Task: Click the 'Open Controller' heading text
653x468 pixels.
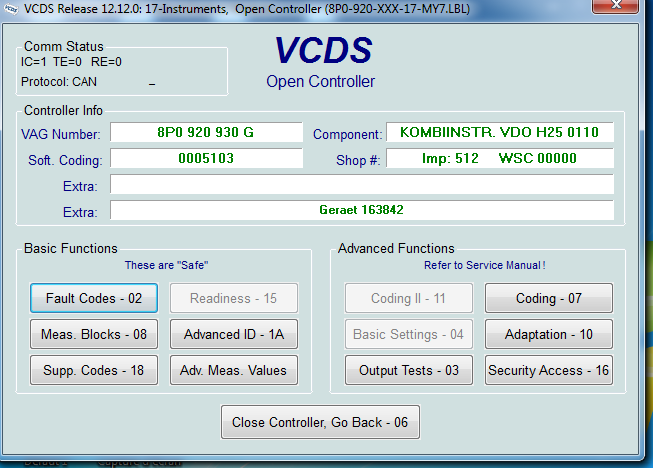Action: [x=321, y=82]
